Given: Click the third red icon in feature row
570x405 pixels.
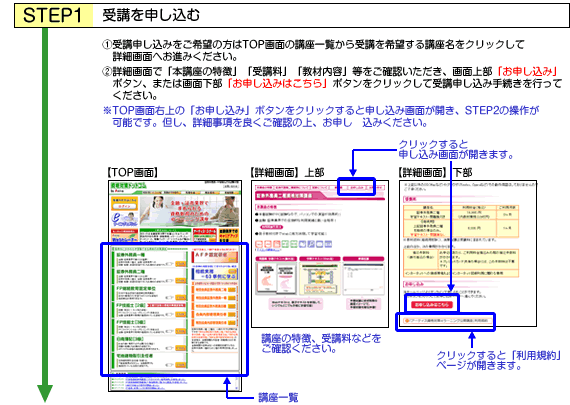Looking at the screenshot, I should pos(276,244).
